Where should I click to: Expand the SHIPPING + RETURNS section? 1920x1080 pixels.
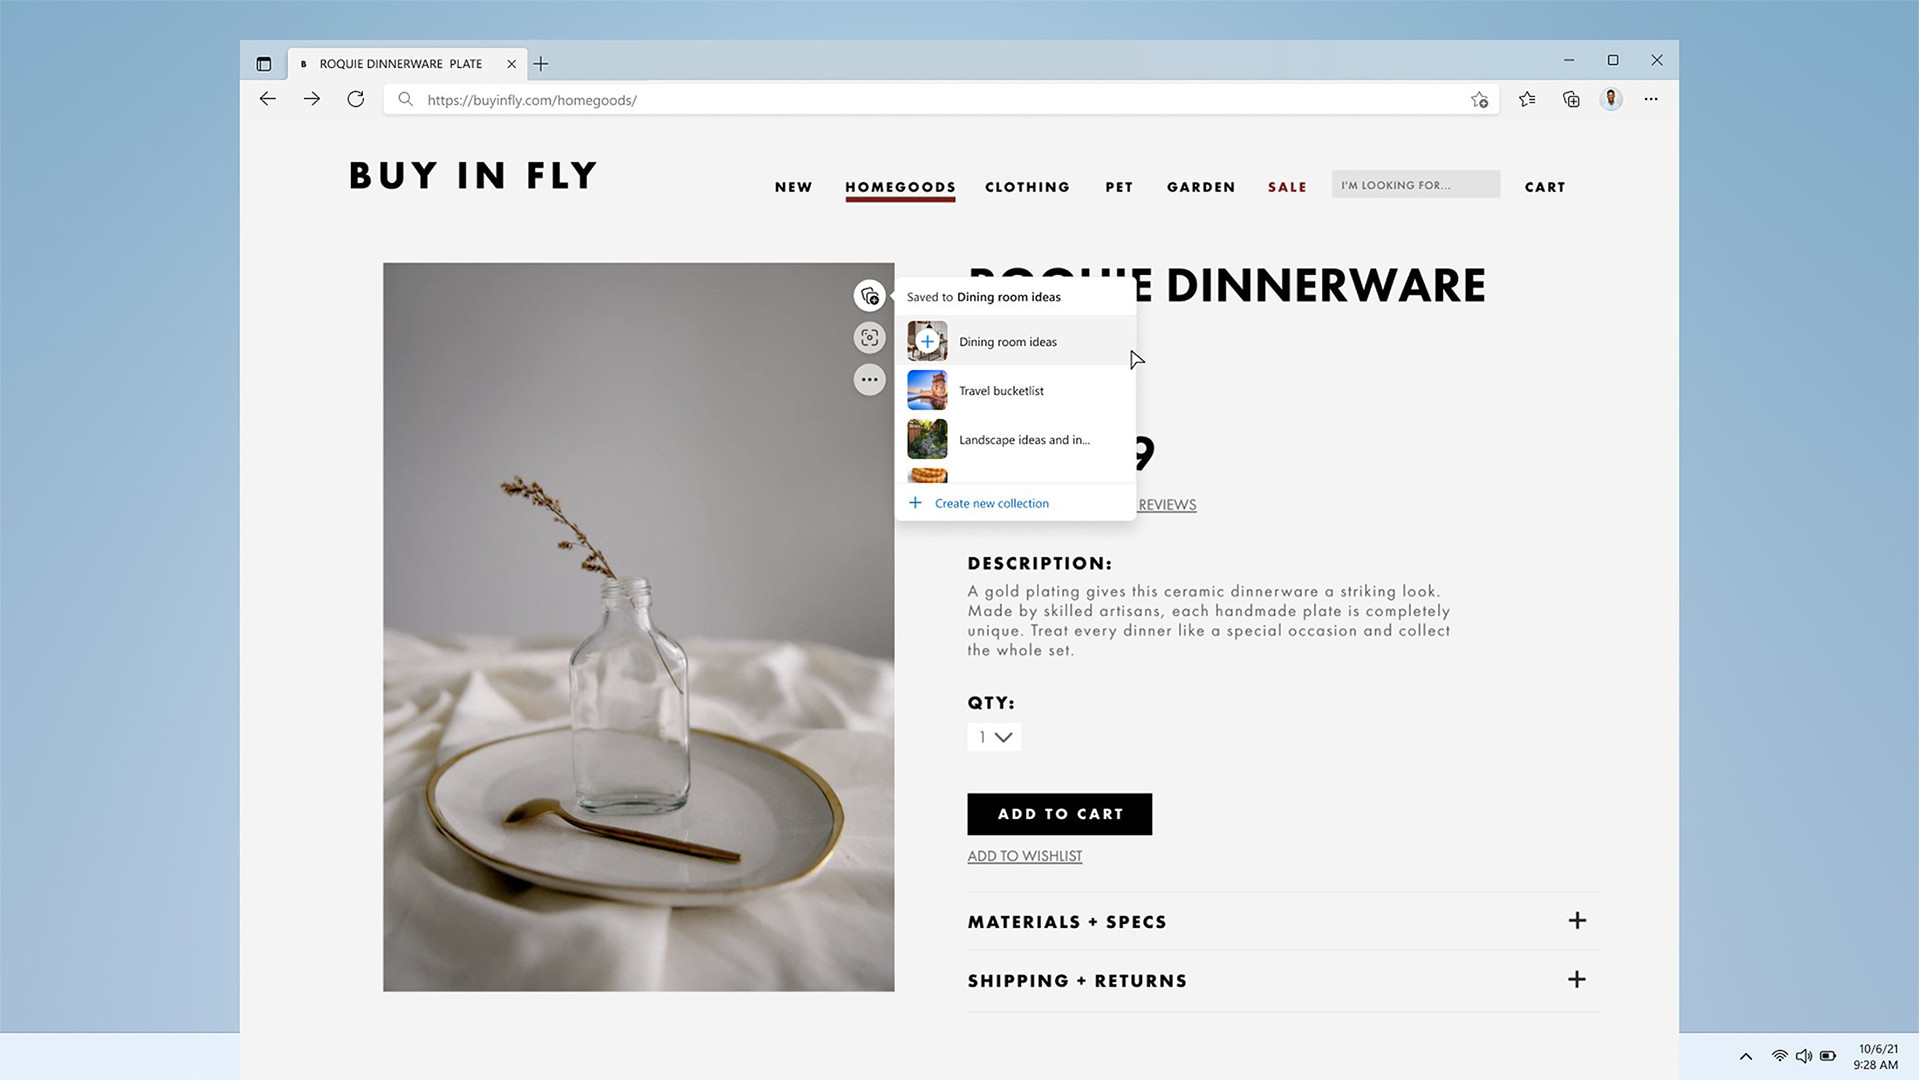pos(1576,978)
